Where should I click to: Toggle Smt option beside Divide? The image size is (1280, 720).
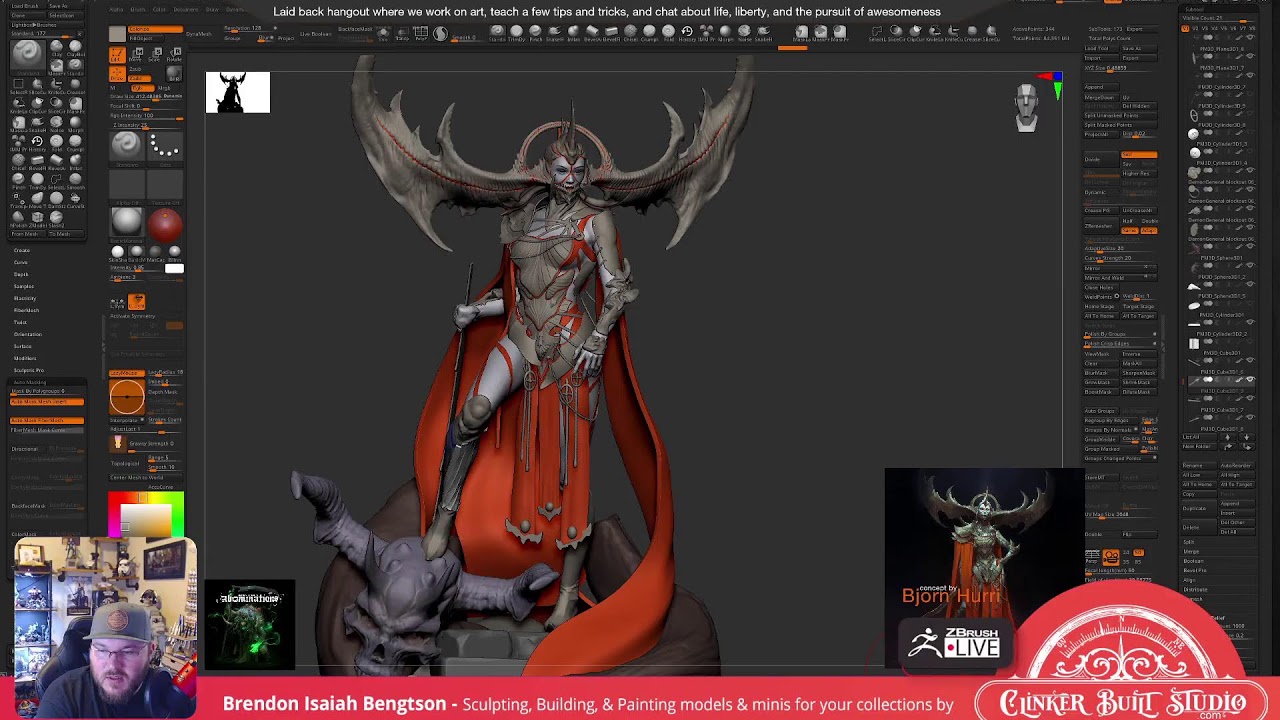coord(1139,155)
